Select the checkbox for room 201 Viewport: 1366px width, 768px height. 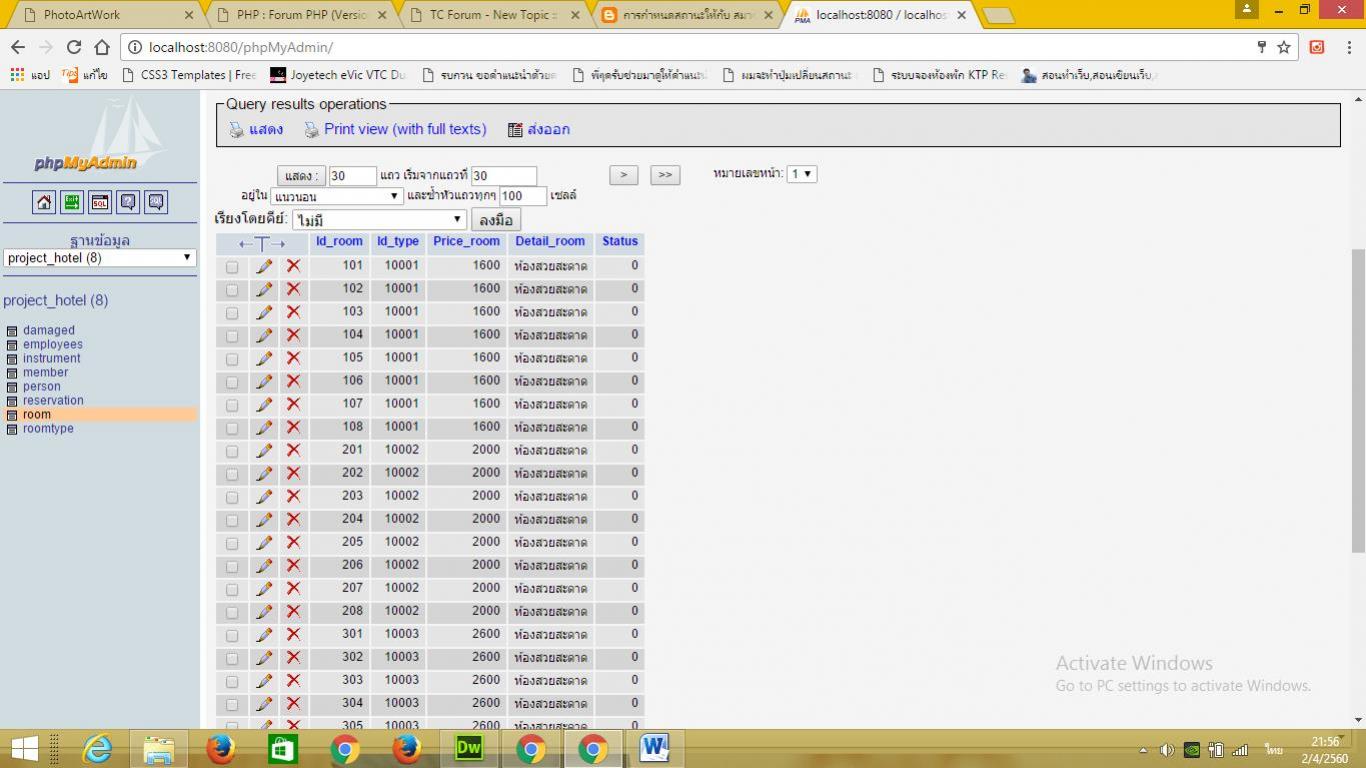tap(232, 451)
